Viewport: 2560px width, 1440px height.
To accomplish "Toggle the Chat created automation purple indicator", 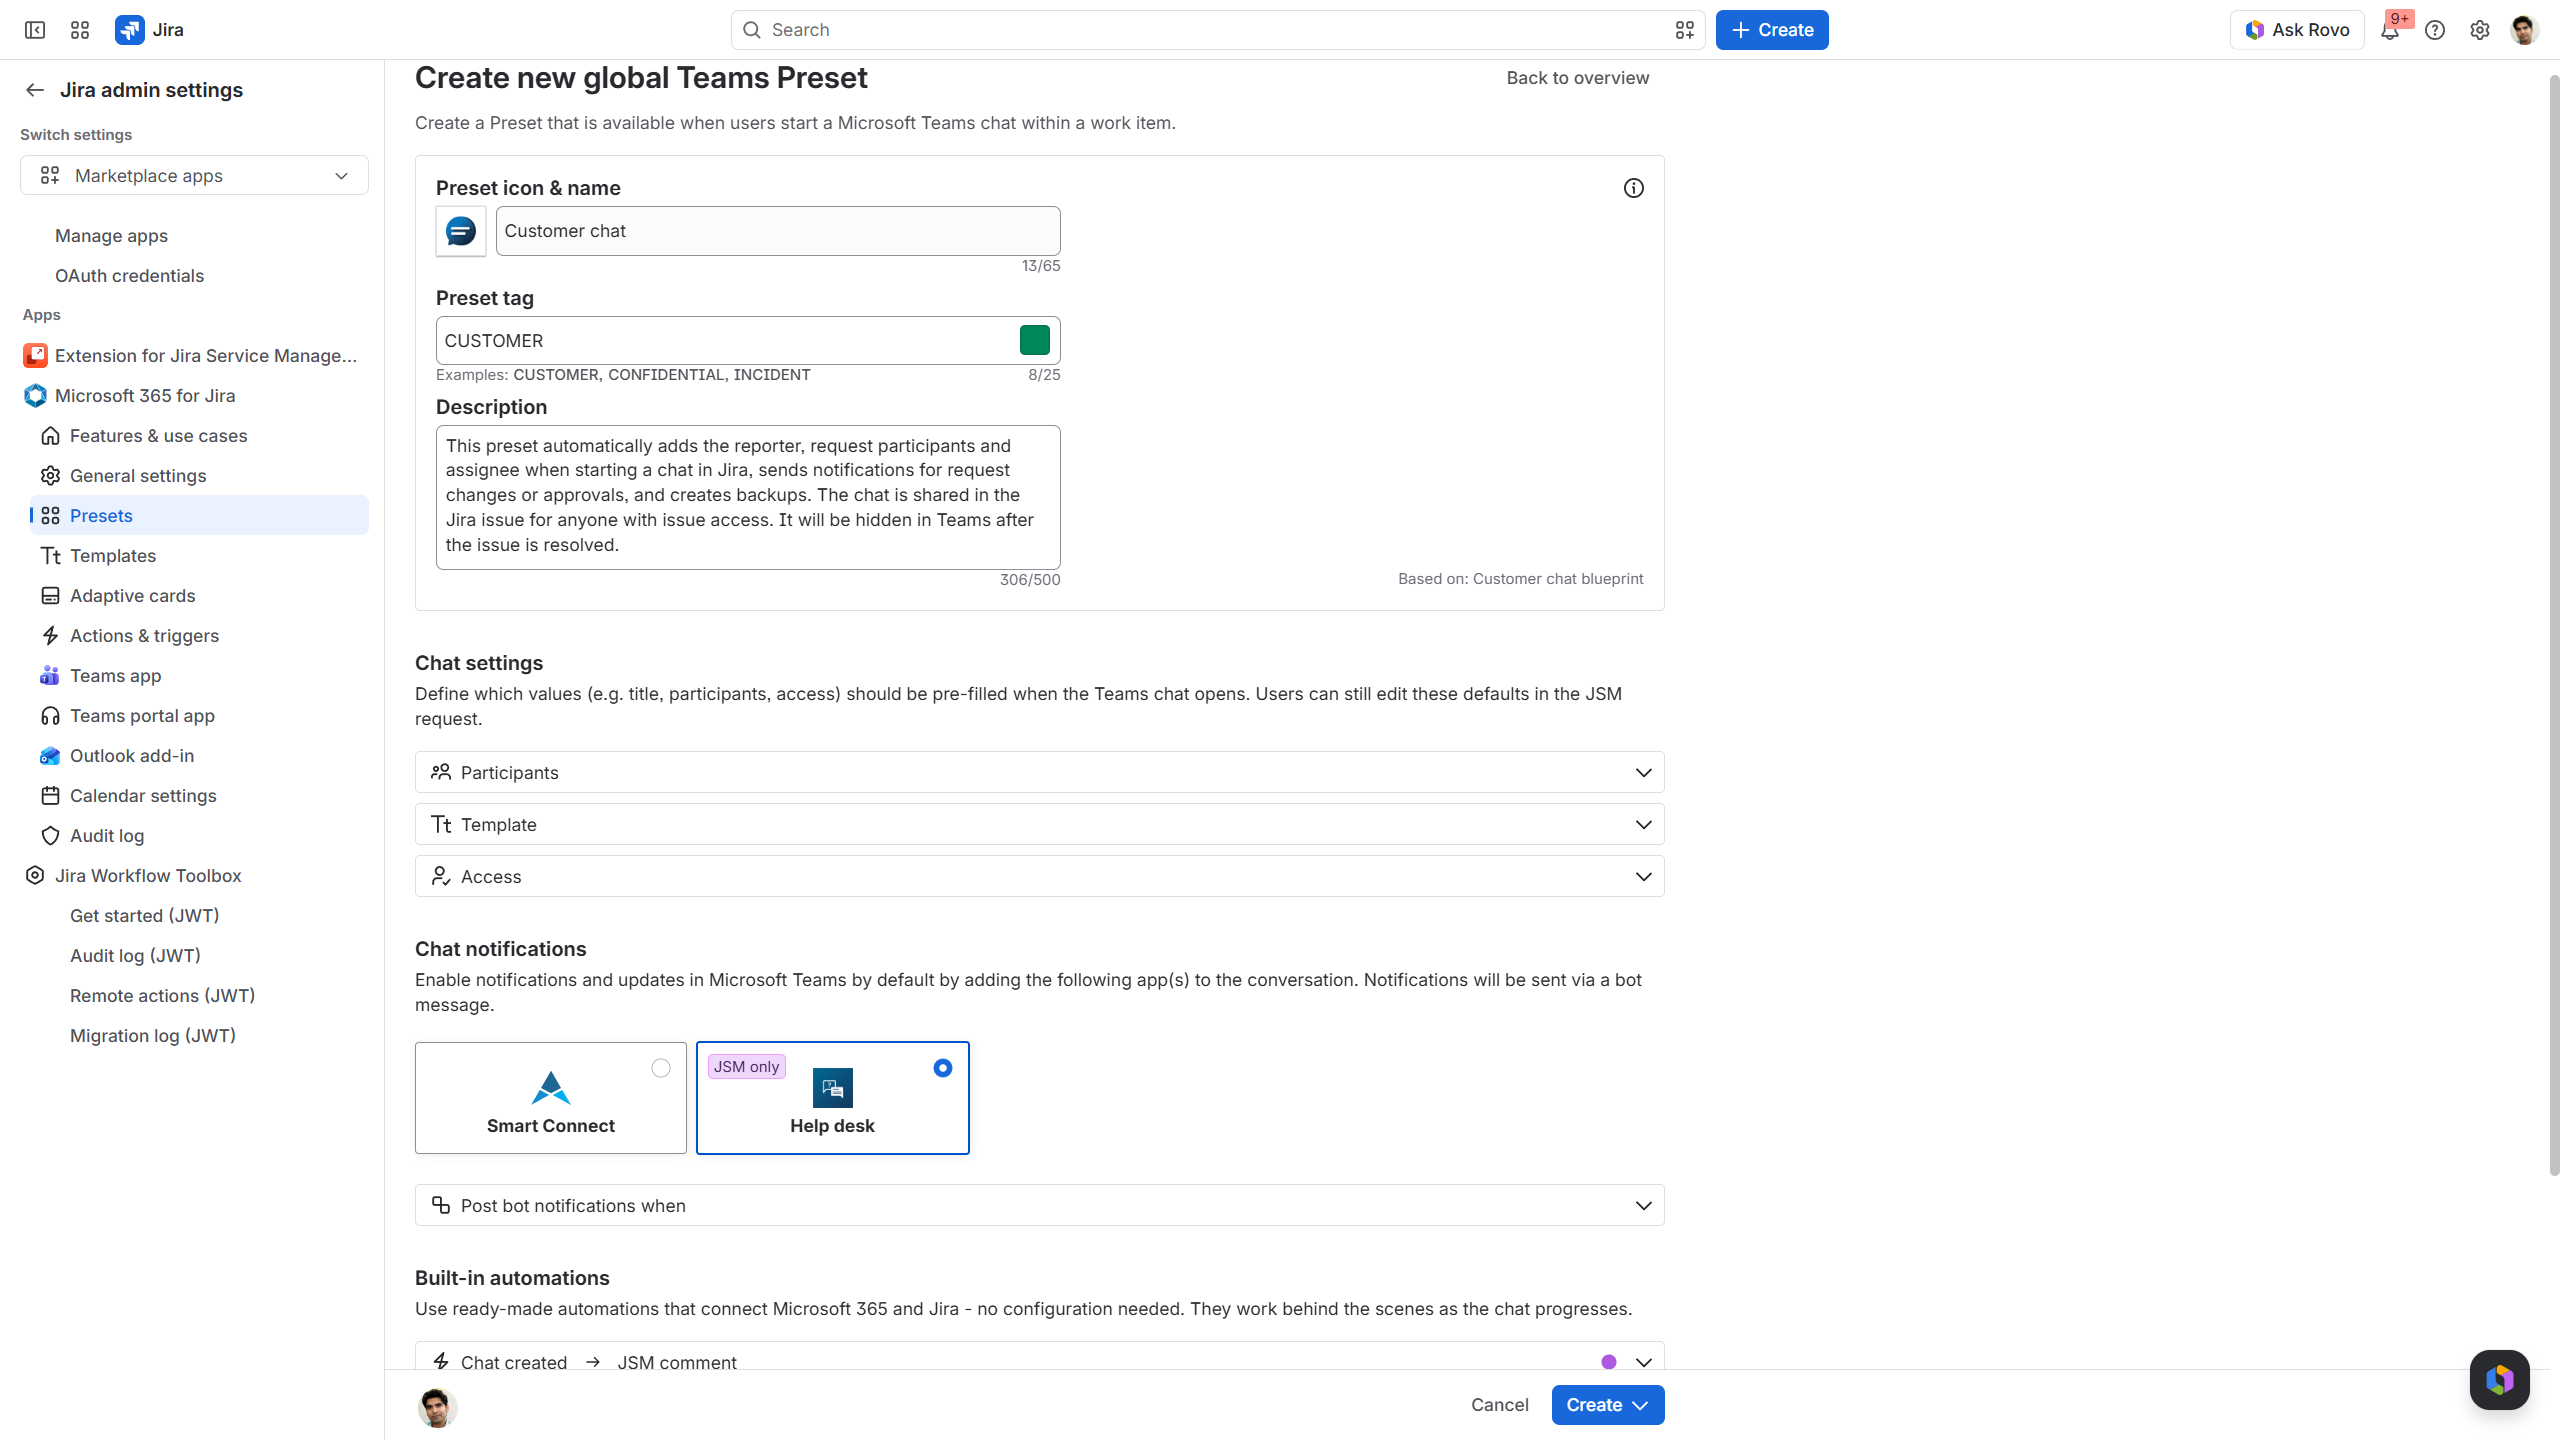I will click(1608, 1361).
